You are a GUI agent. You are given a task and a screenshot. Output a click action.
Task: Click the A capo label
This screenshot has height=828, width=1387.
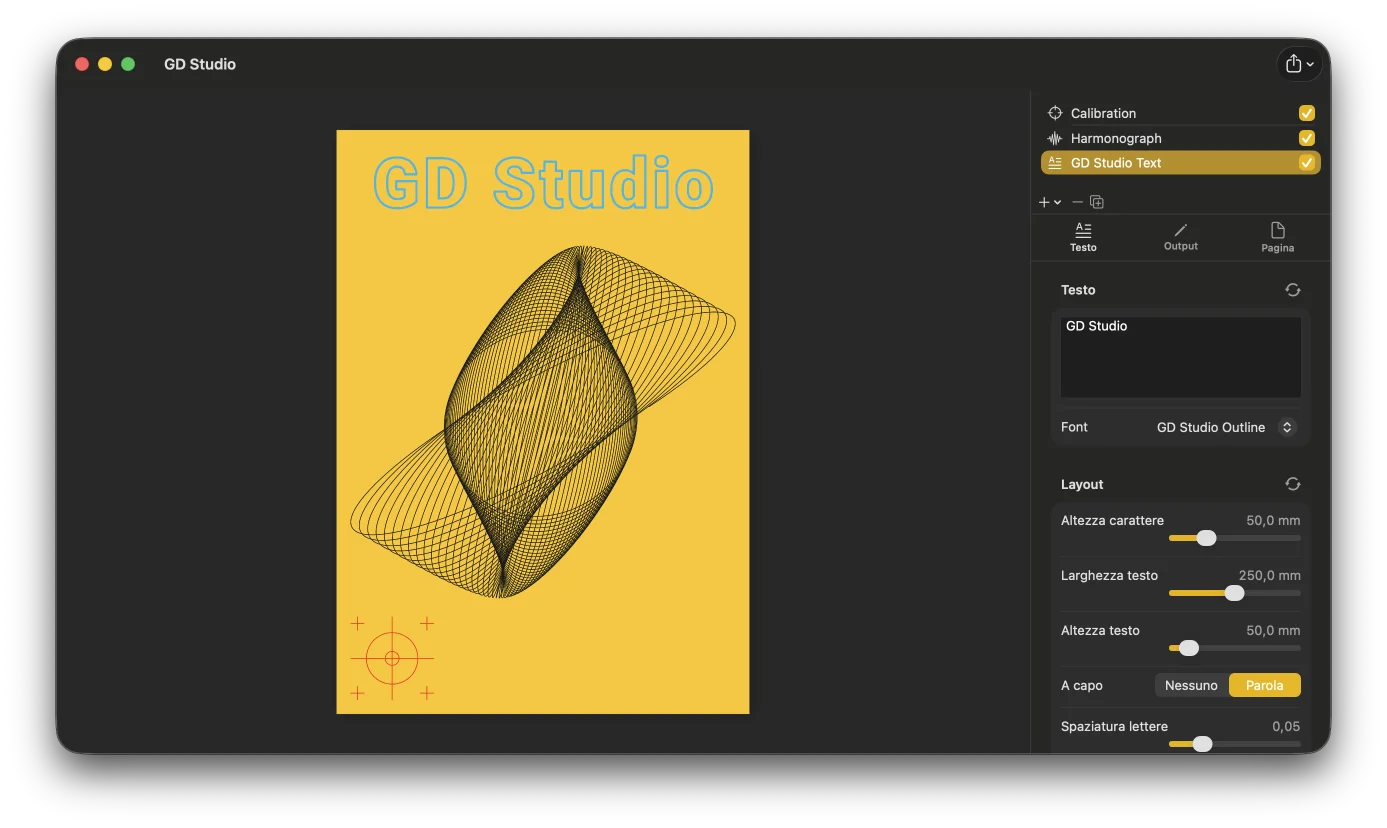pos(1082,685)
